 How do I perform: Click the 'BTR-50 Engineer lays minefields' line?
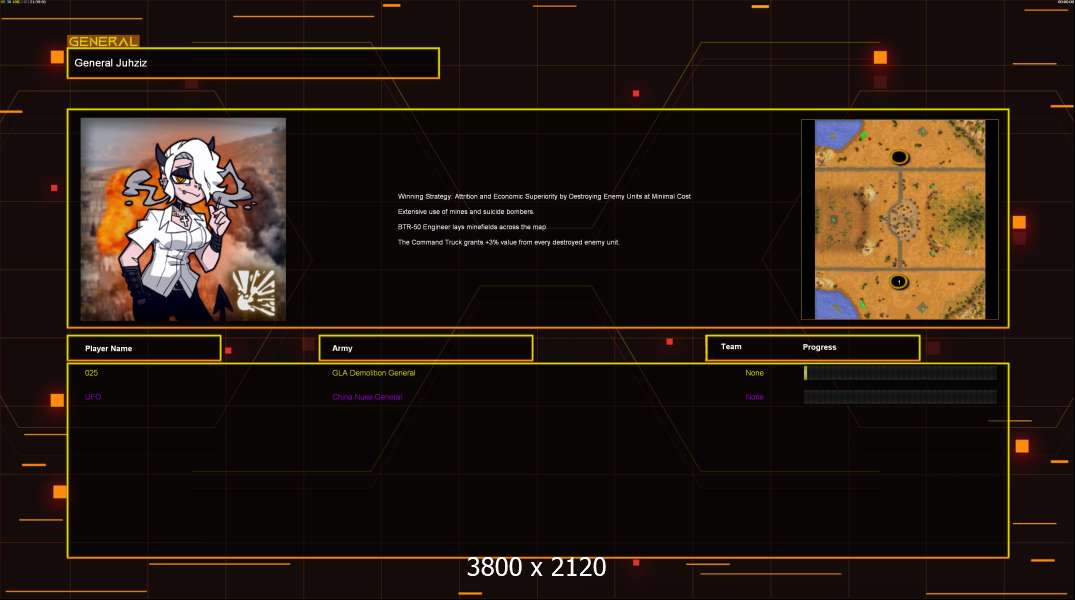[x=472, y=227]
